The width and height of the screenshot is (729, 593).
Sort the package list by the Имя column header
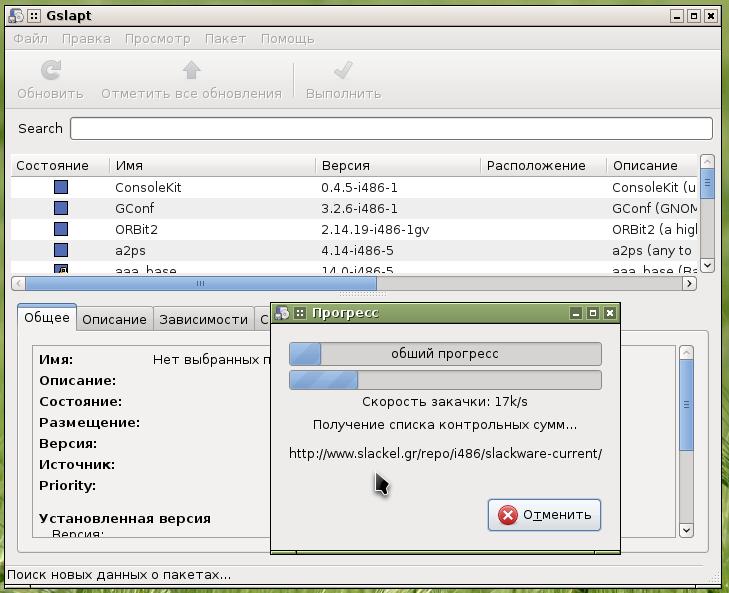tap(212, 166)
